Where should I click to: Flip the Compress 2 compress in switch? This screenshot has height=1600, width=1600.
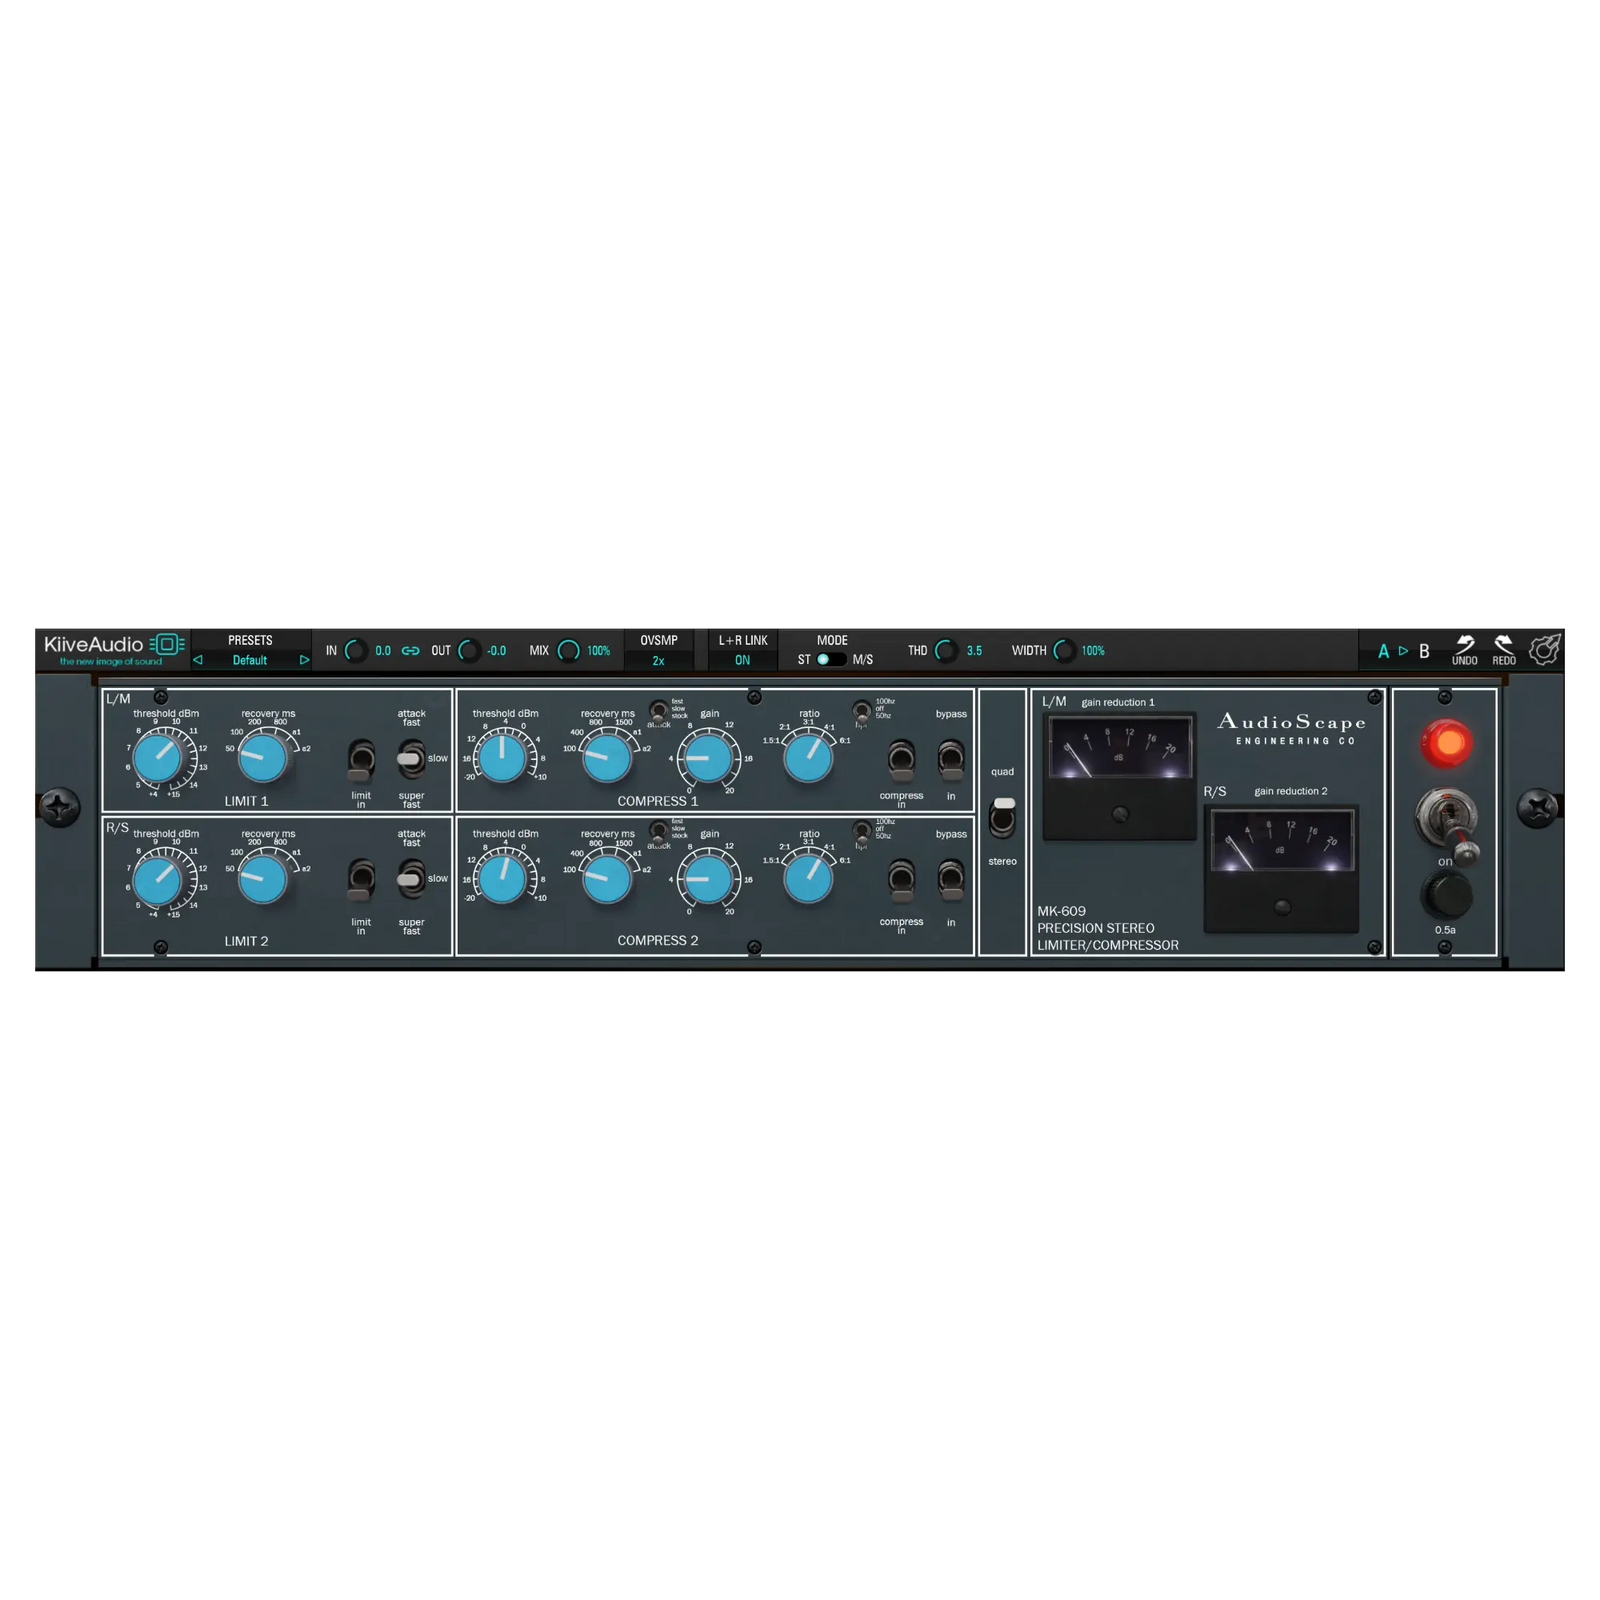901,881
